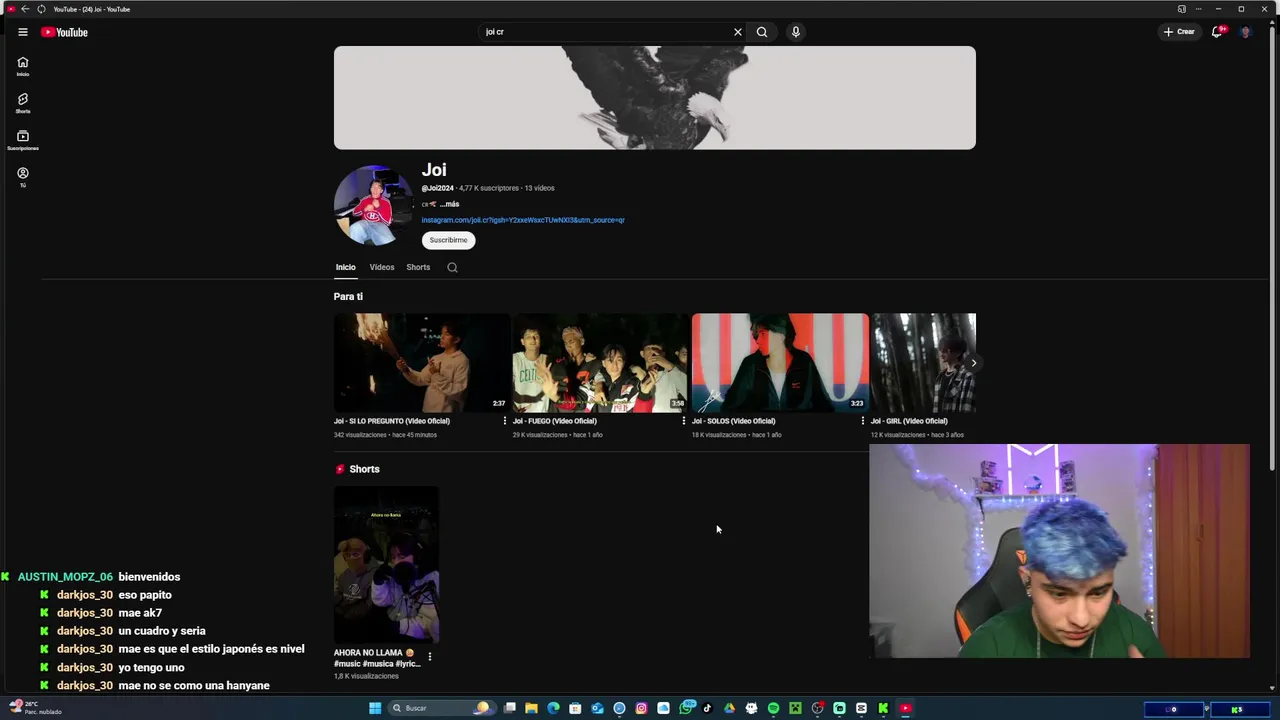Search within the Joi channel
This screenshot has width=1280, height=720.
point(452,267)
